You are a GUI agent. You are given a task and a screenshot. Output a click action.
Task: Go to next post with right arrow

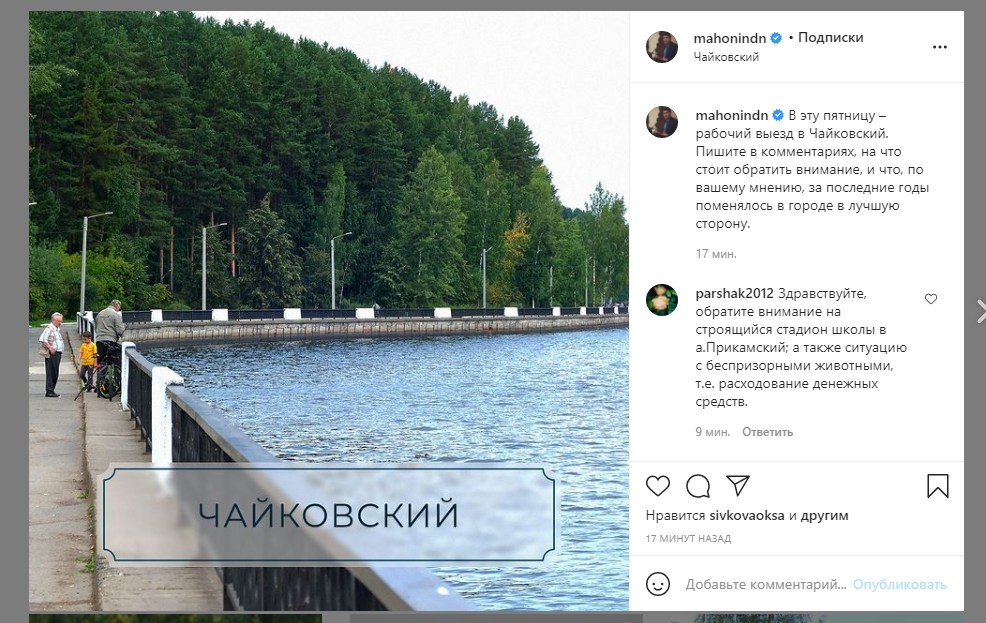pos(980,311)
